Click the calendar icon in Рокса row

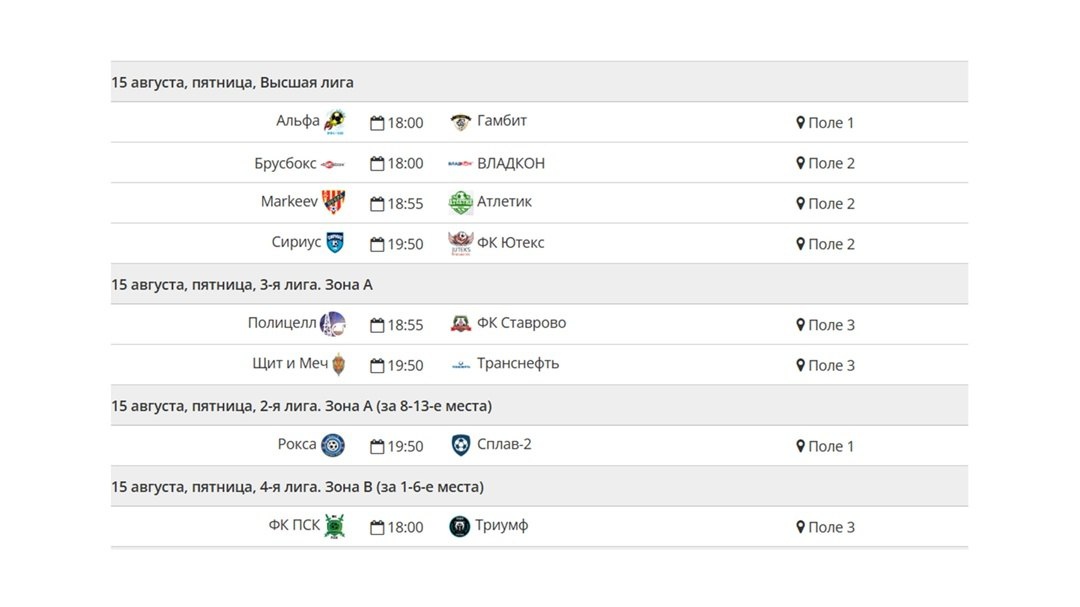(377, 447)
